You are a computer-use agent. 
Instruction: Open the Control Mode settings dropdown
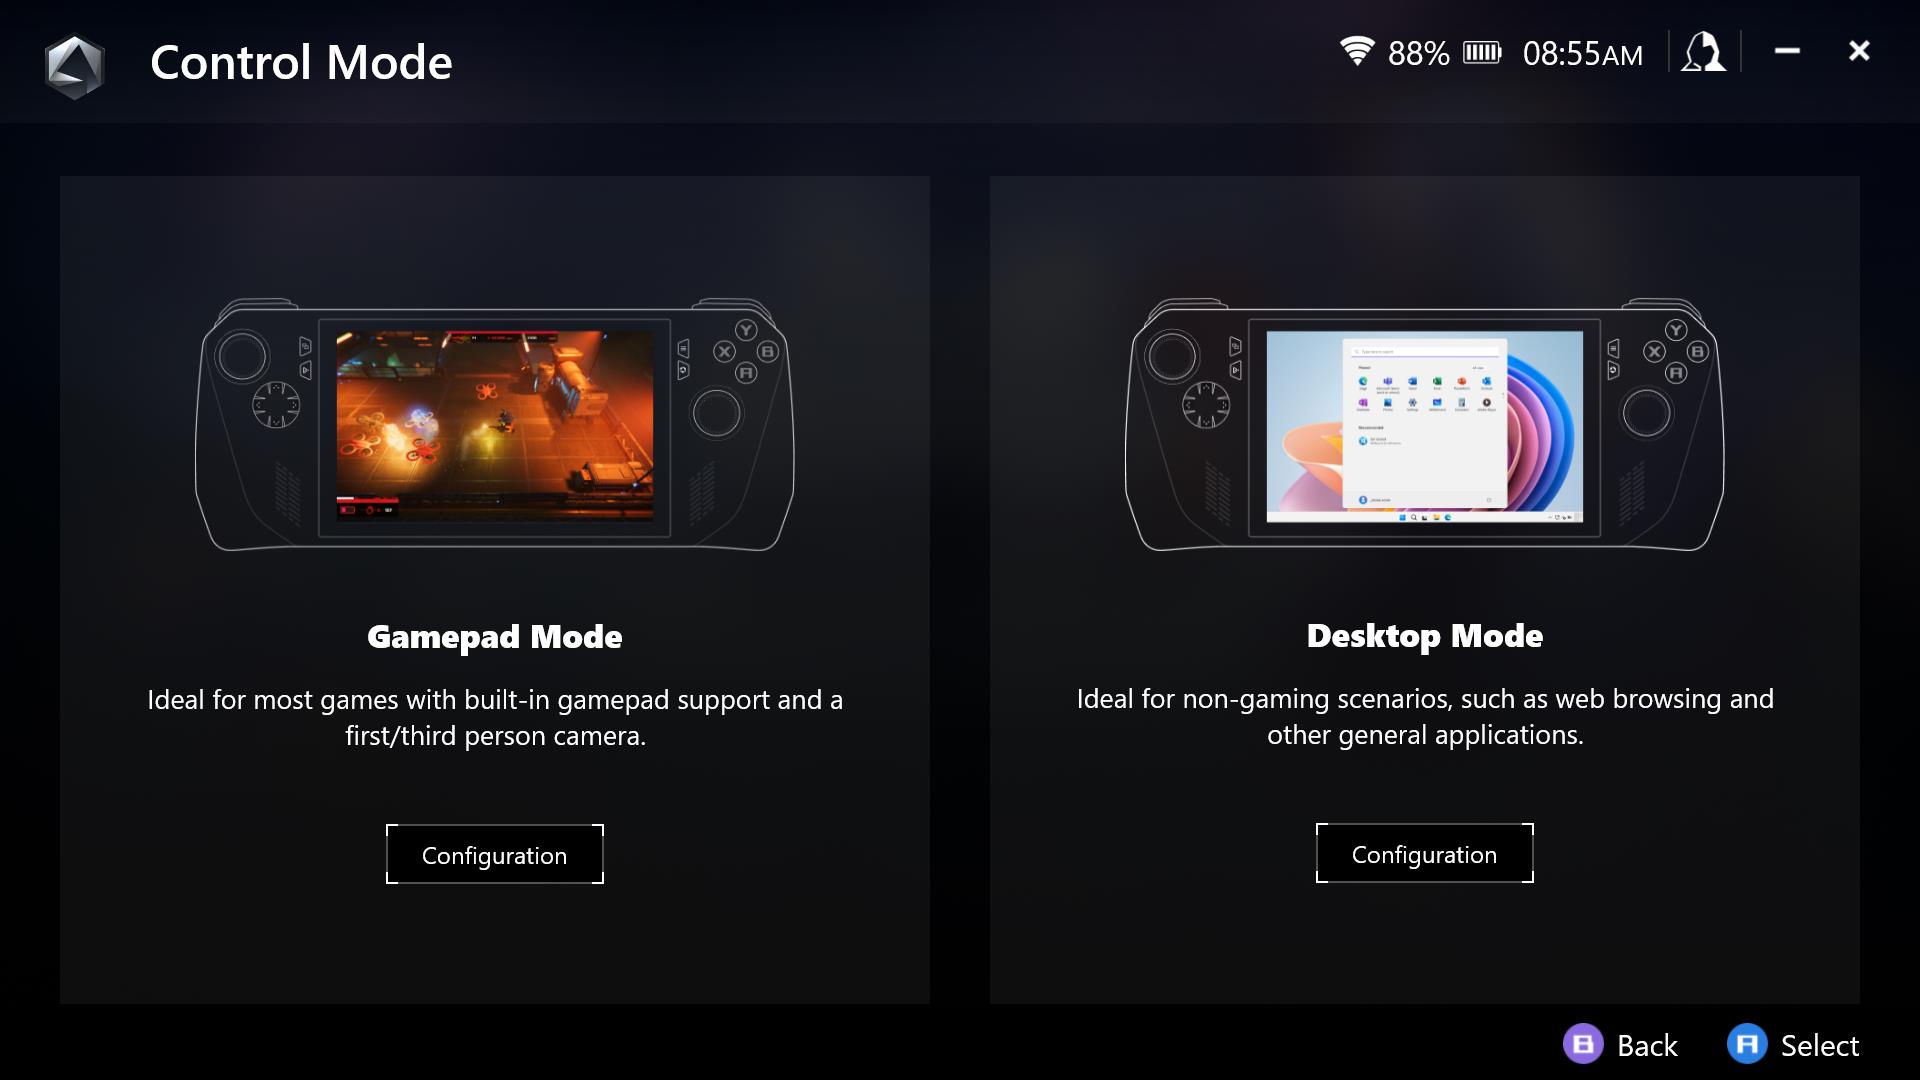tap(299, 61)
